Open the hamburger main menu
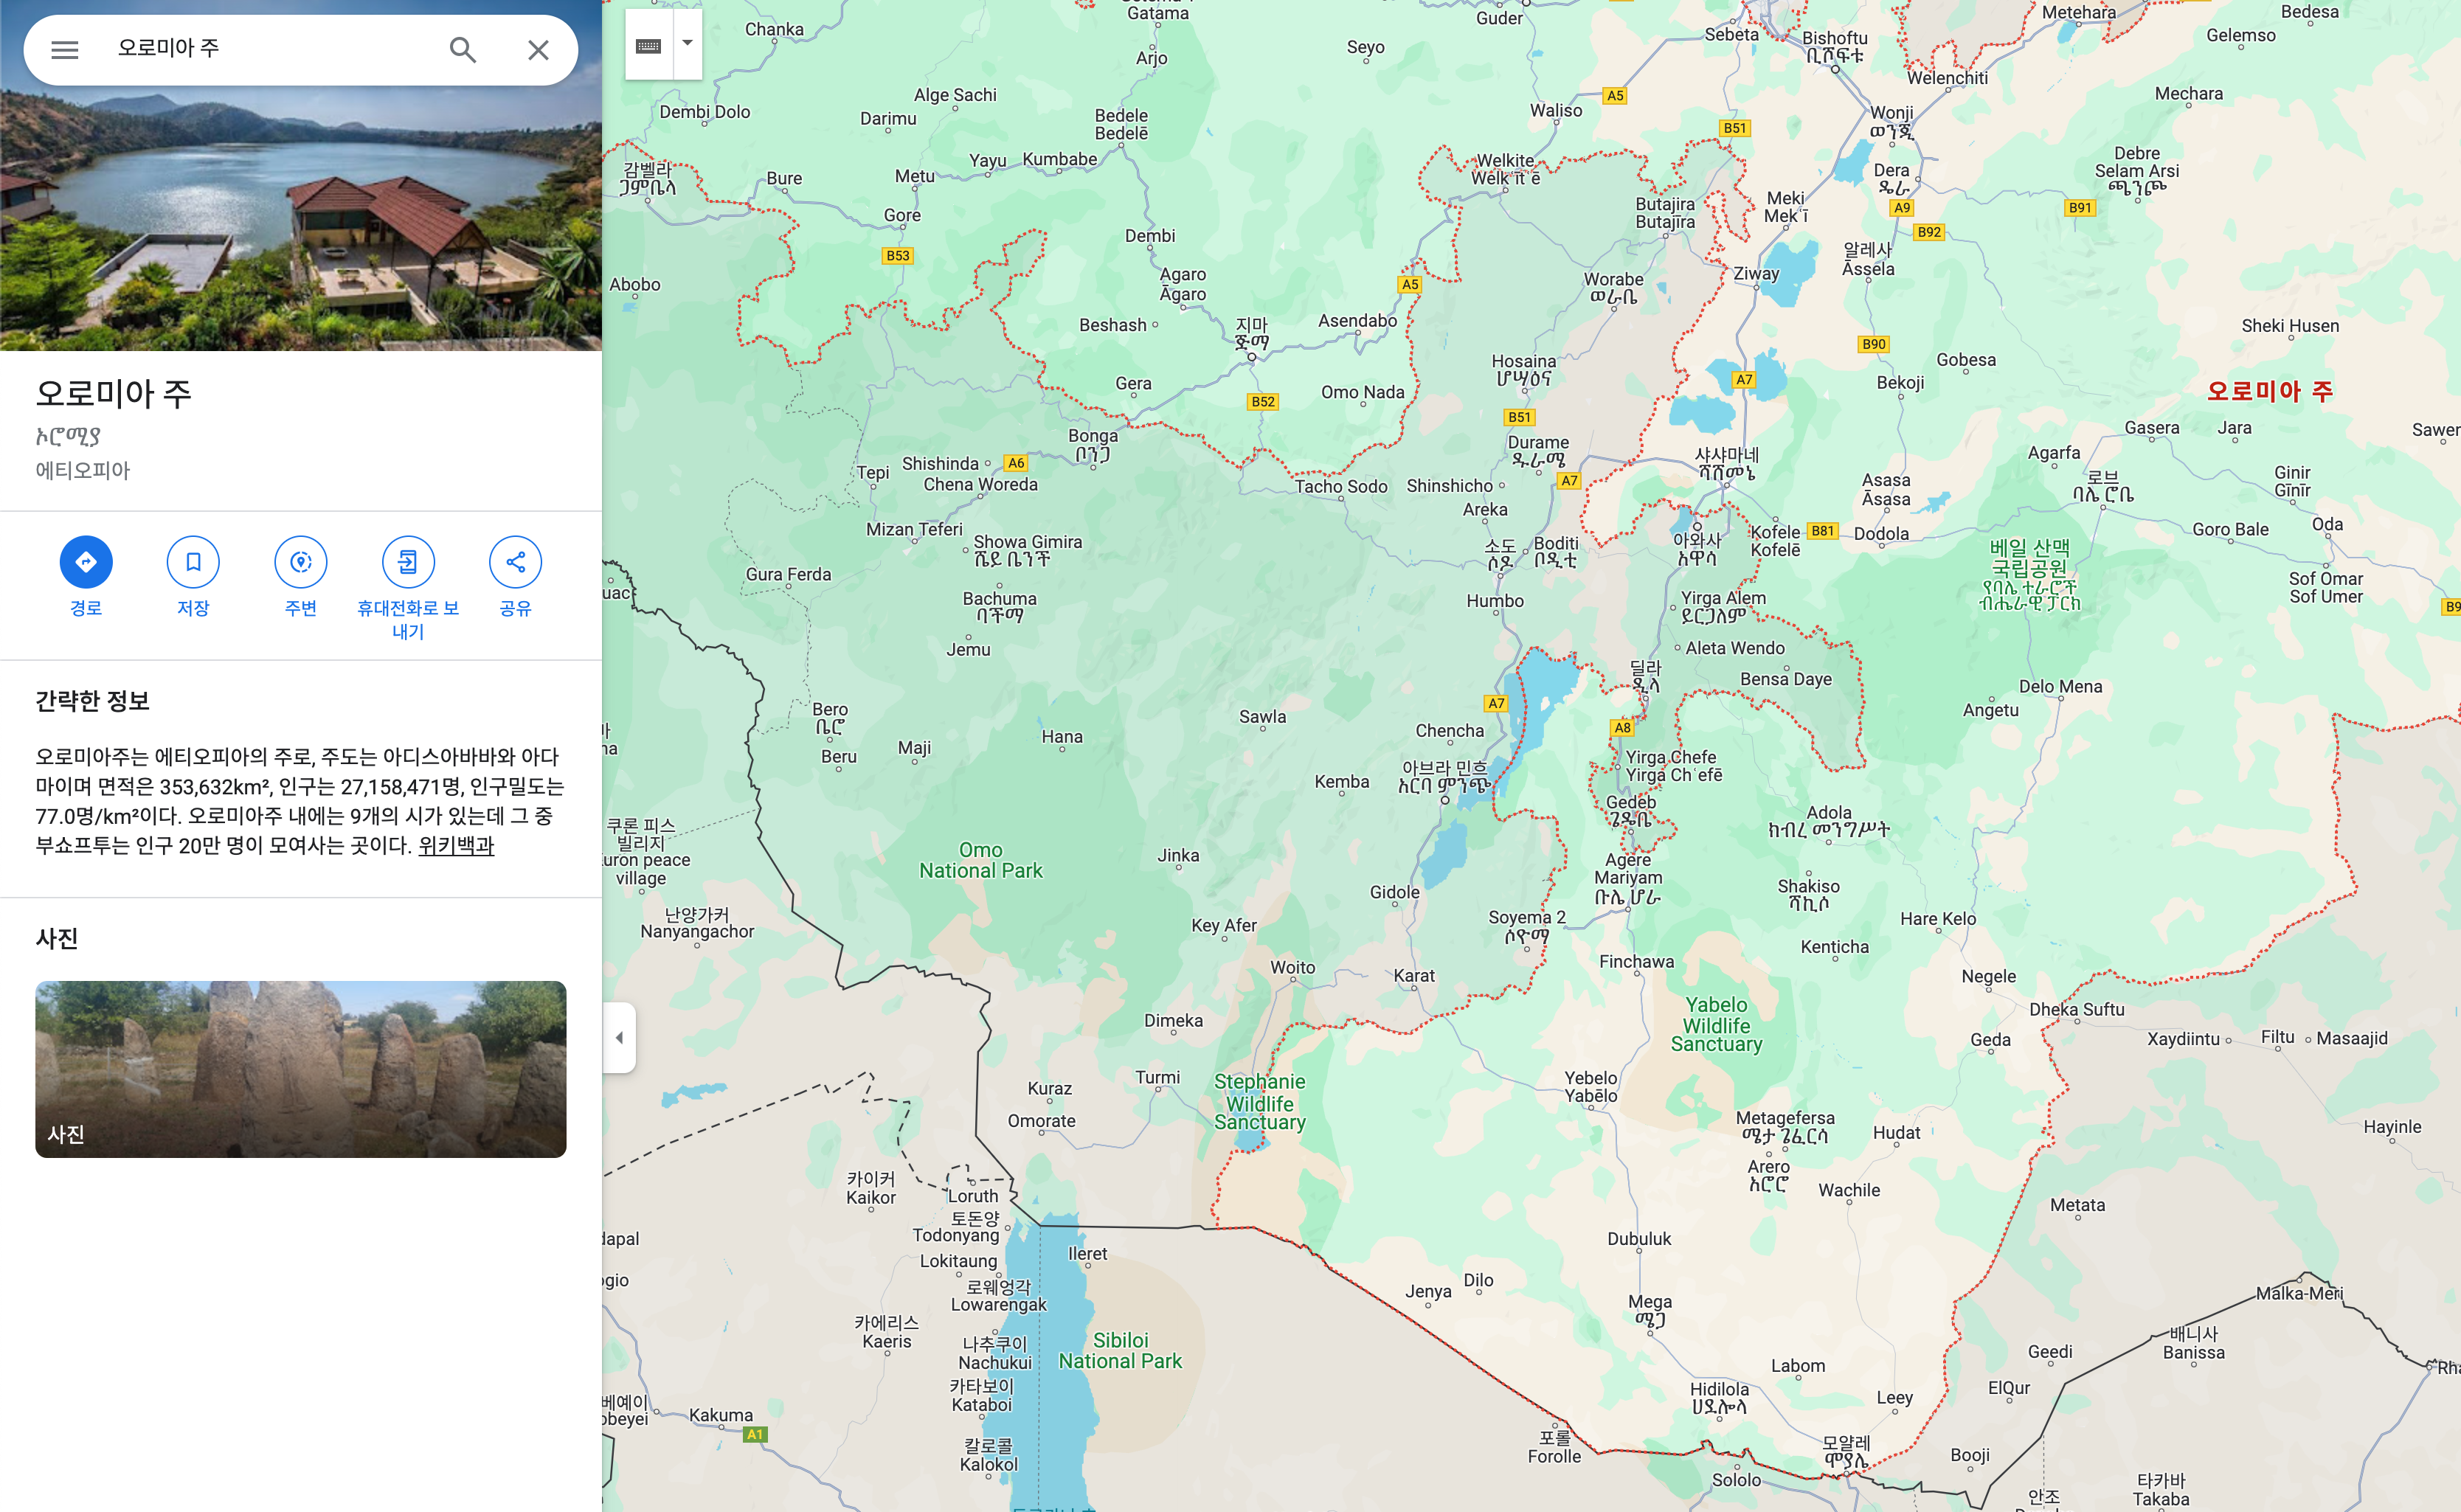Viewport: 2461px width, 1512px height. pos(65,50)
